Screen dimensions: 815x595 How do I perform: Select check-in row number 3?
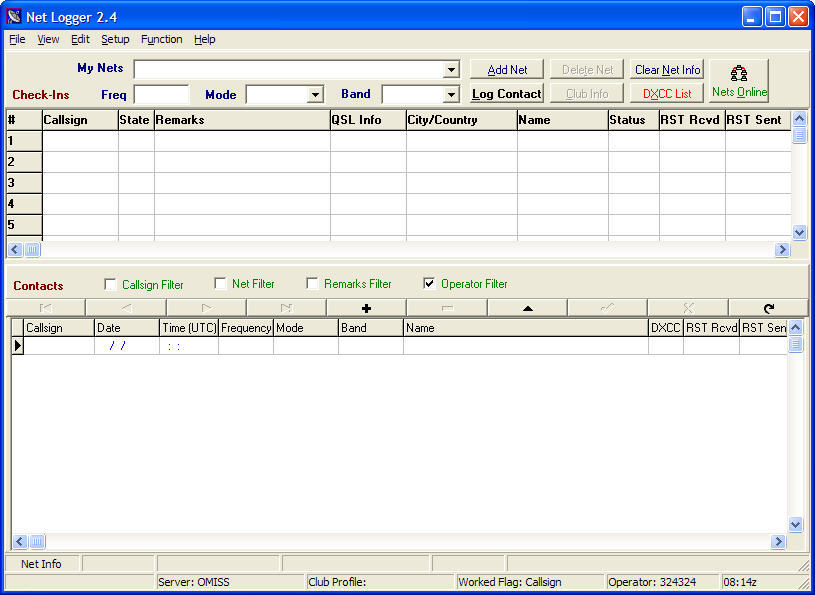(24, 183)
